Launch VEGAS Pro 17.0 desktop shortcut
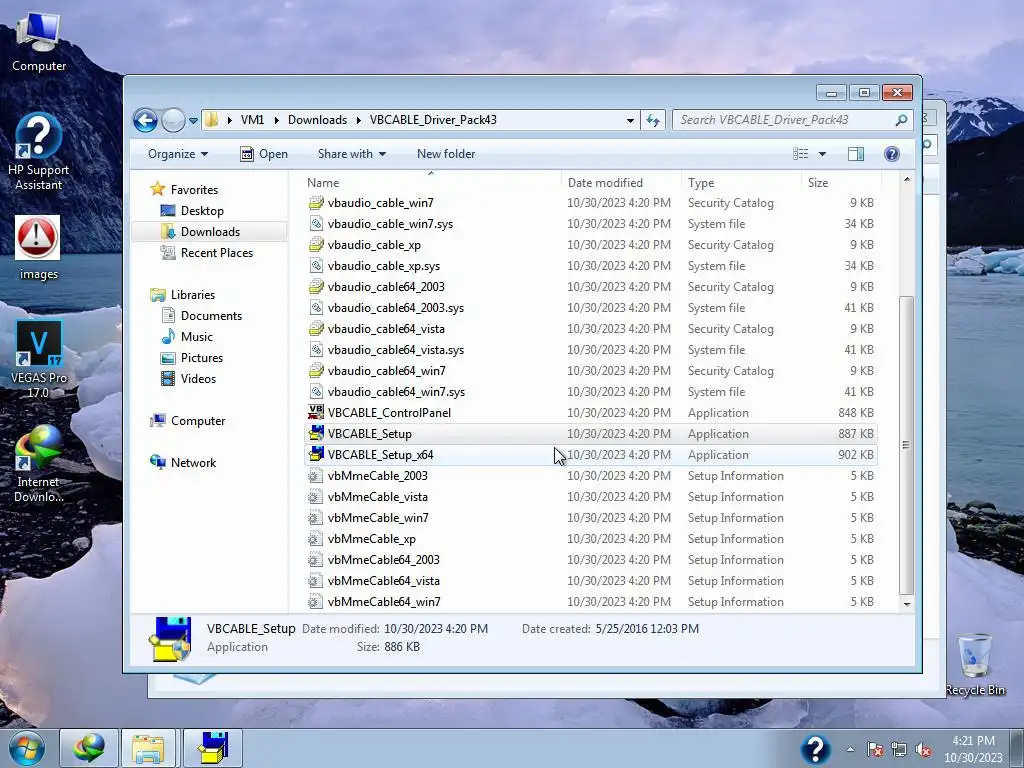Viewport: 1024px width, 768px height. point(39,359)
